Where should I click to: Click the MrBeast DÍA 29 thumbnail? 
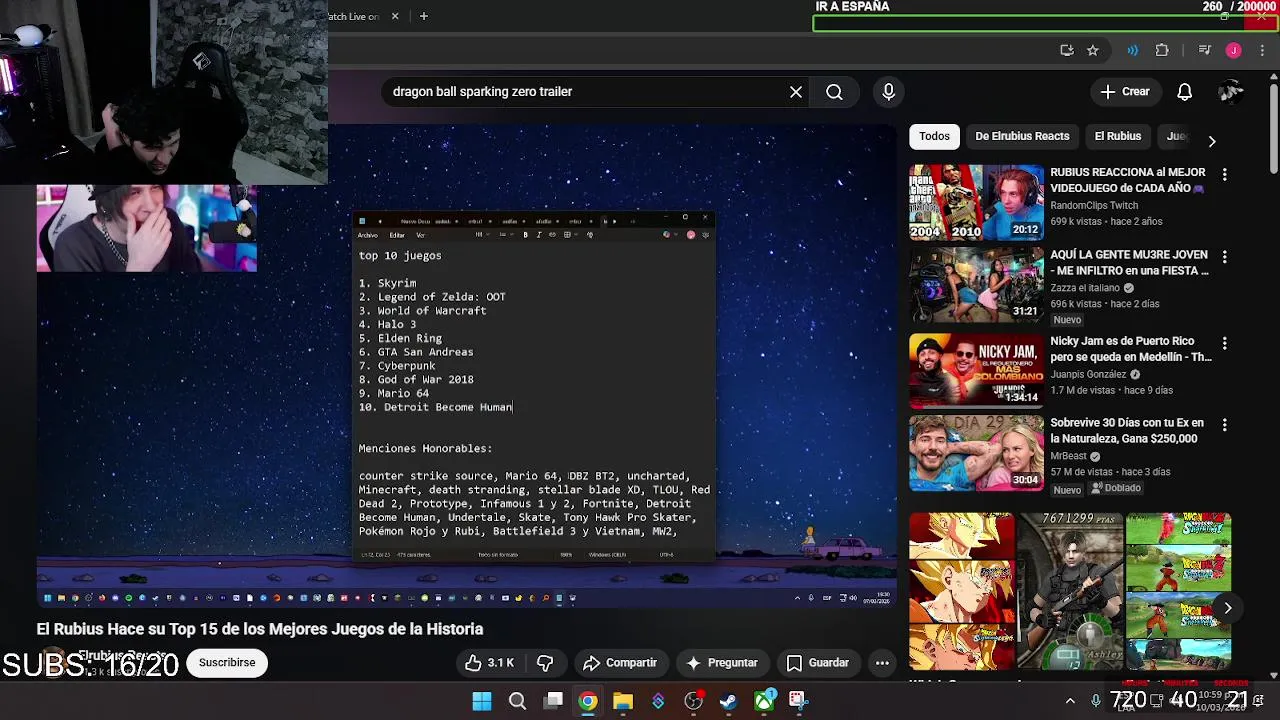976,454
